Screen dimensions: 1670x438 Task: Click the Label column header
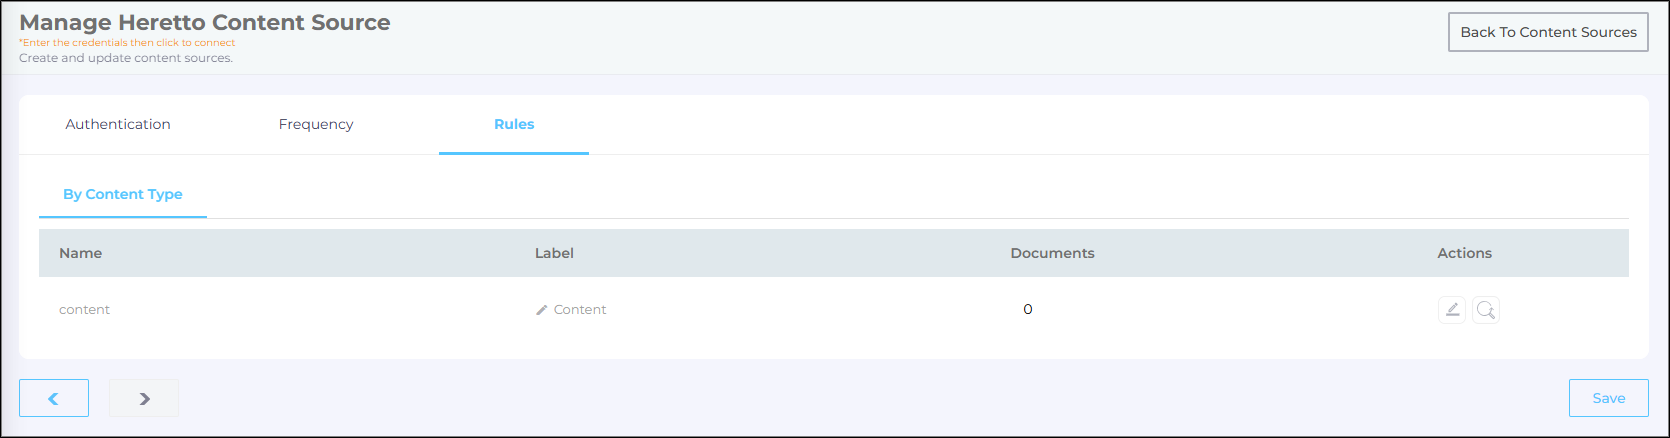point(554,253)
